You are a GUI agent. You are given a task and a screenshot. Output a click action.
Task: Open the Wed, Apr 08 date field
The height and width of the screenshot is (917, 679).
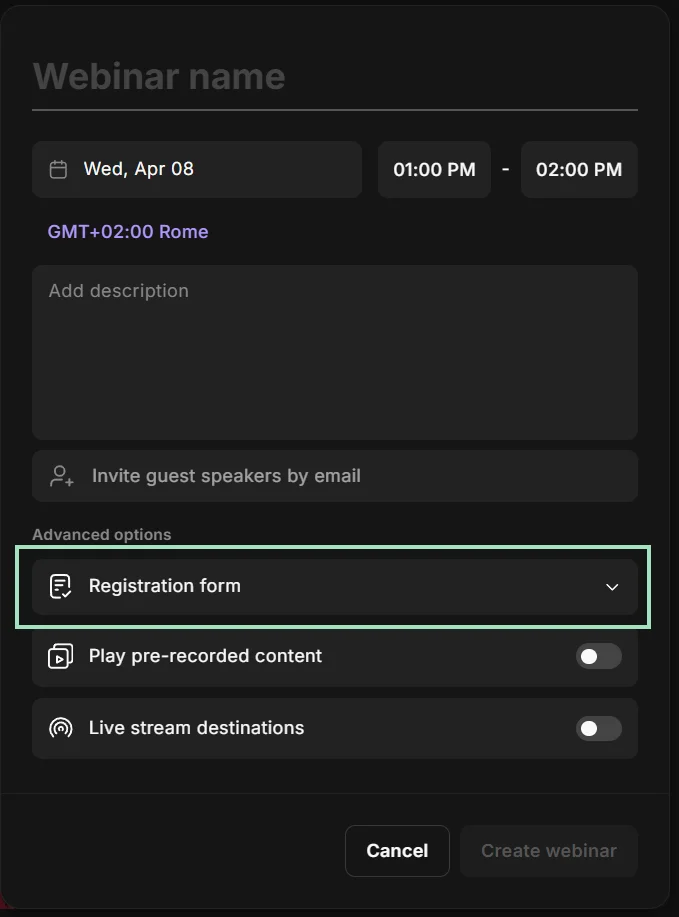tap(196, 169)
